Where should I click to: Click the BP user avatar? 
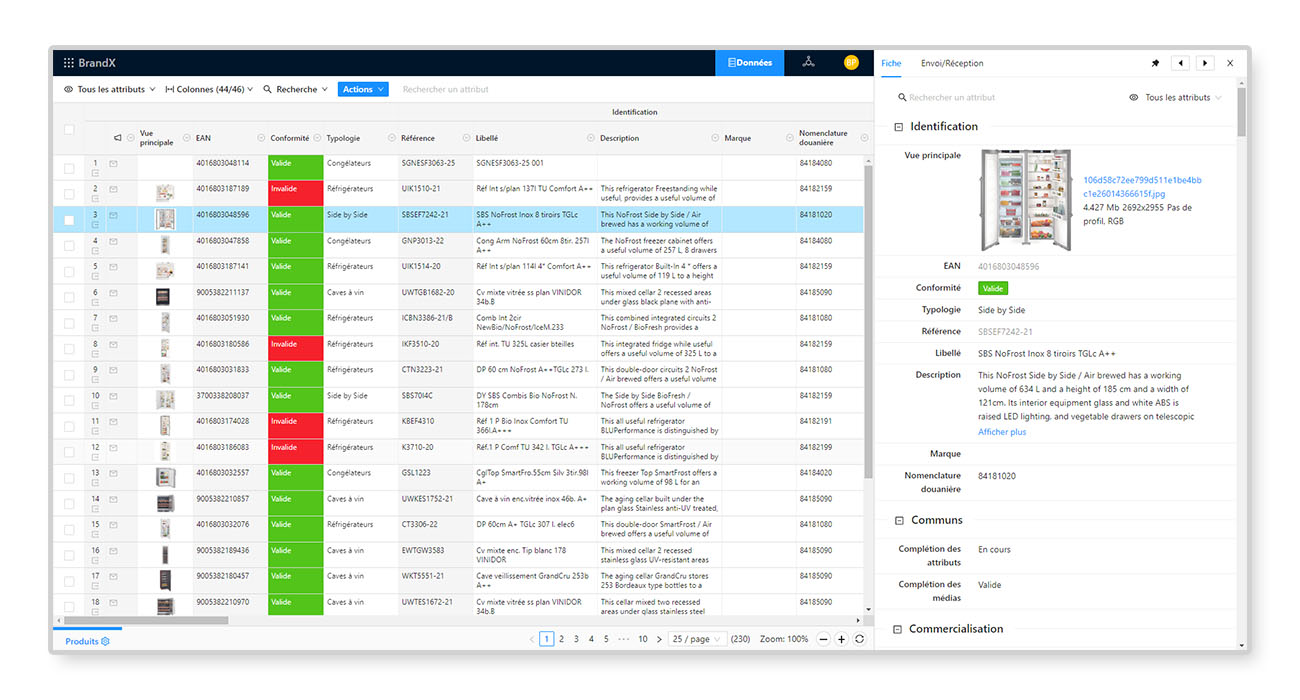pos(851,63)
